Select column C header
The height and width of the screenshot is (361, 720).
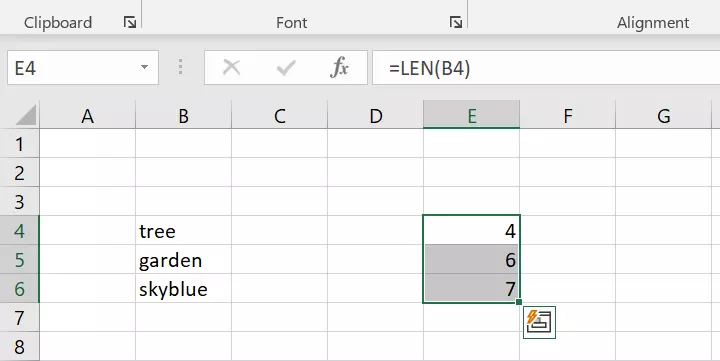[x=280, y=115]
